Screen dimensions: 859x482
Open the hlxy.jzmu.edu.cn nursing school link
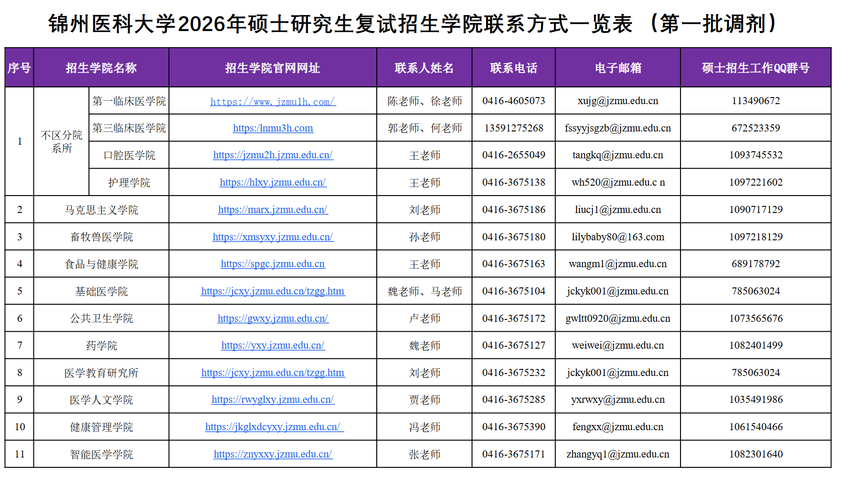272,182
